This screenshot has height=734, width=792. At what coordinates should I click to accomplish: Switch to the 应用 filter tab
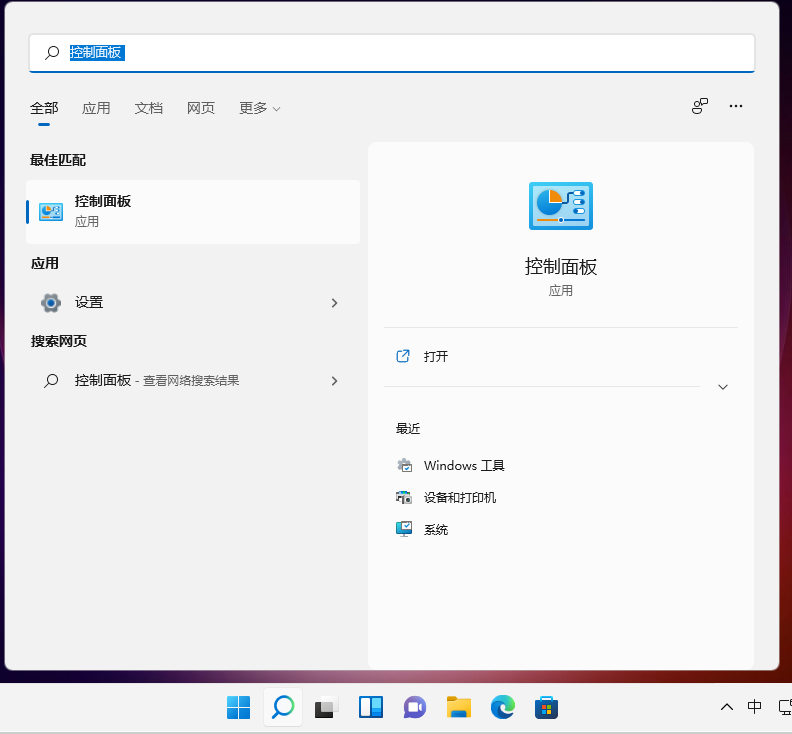[96, 108]
